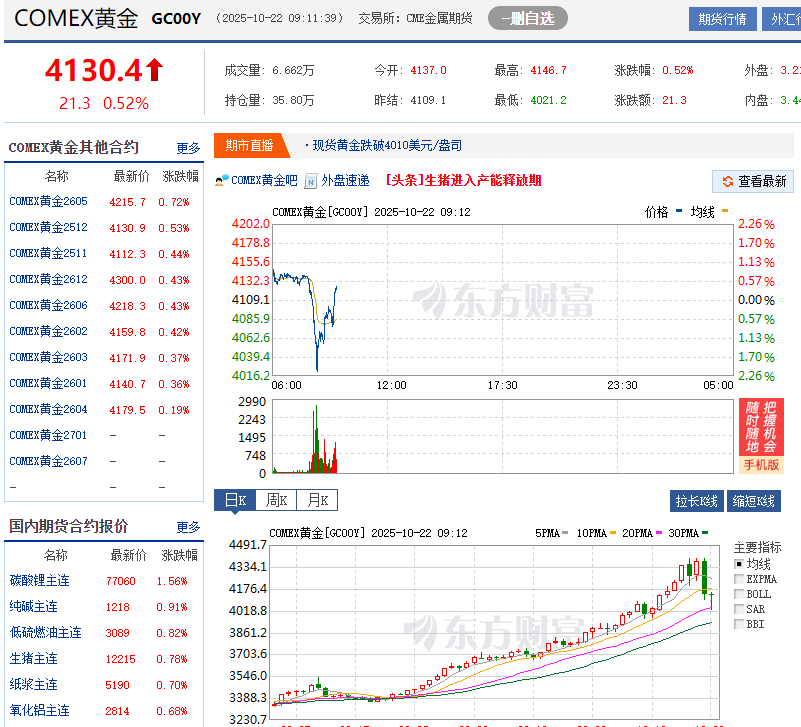This screenshot has height=727, width=801.
Task: Click the 今开 4137.0 value
Action: 429,71
